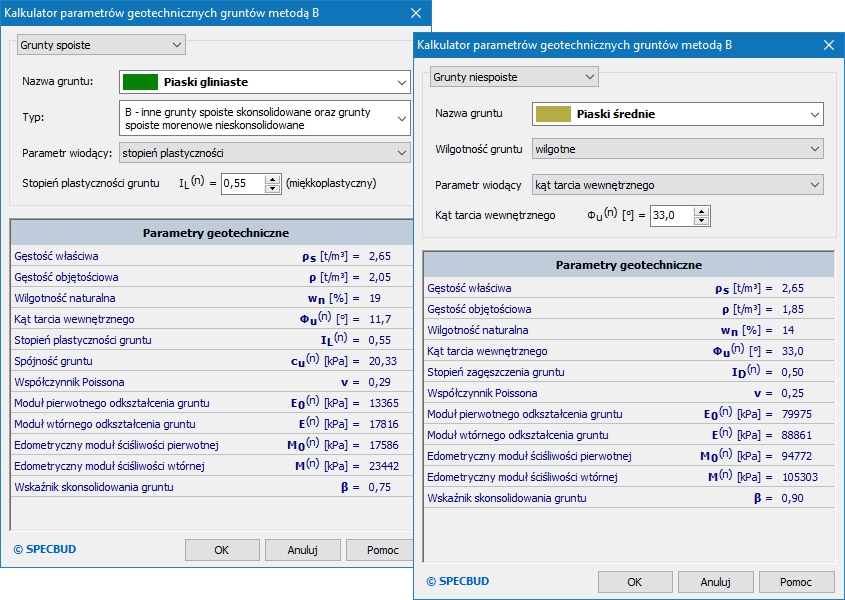
Task: Open the Grunty niespoiste soil category dropdown
Action: (514, 77)
